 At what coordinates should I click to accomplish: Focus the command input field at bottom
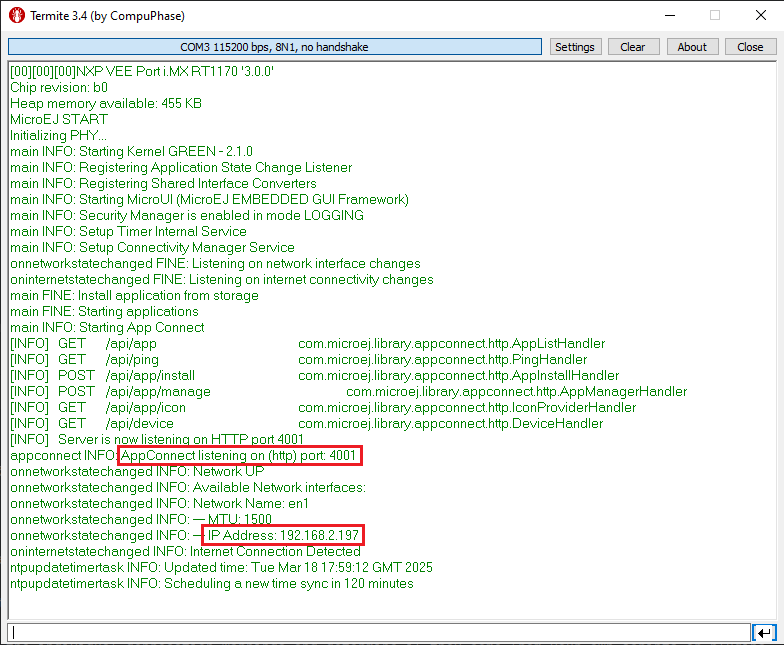click(x=378, y=632)
